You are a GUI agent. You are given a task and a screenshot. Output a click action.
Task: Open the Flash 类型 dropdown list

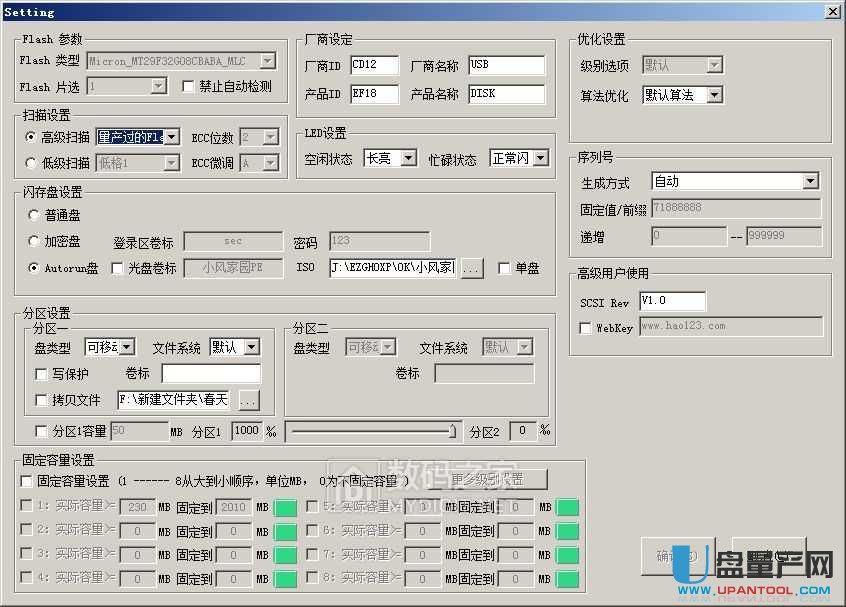point(267,60)
